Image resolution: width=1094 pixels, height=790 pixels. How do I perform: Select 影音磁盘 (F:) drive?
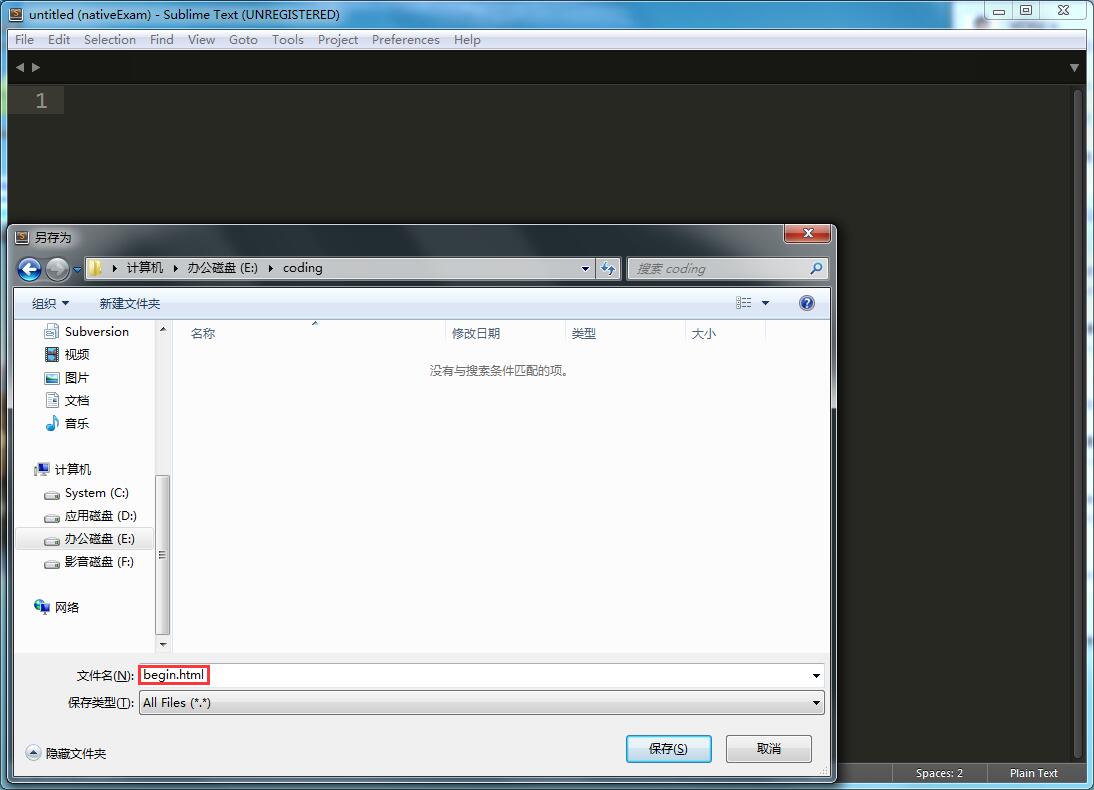(x=98, y=562)
